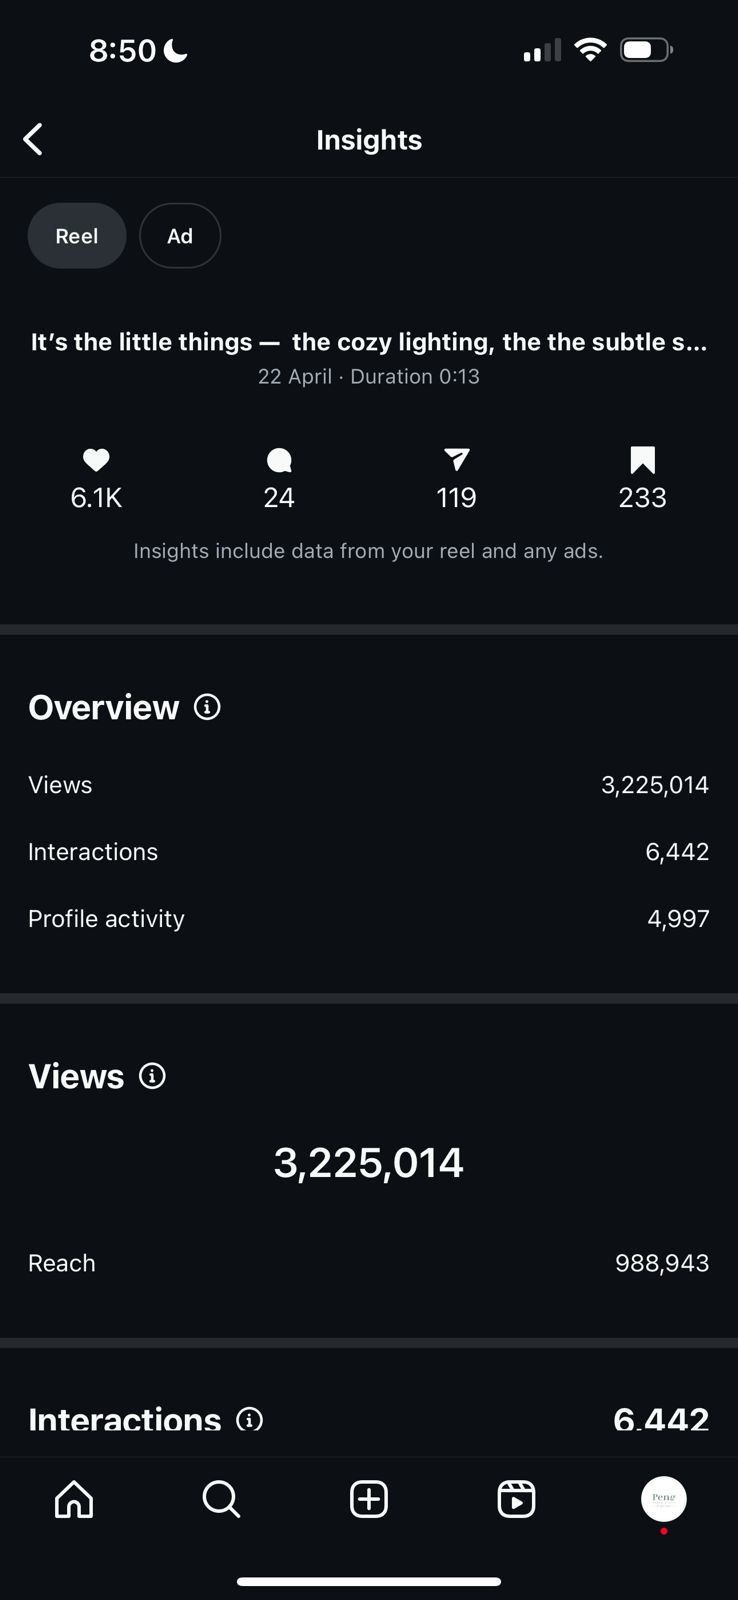Image resolution: width=738 pixels, height=1600 pixels.
Task: Open the Home feed icon
Action: (x=74, y=1499)
